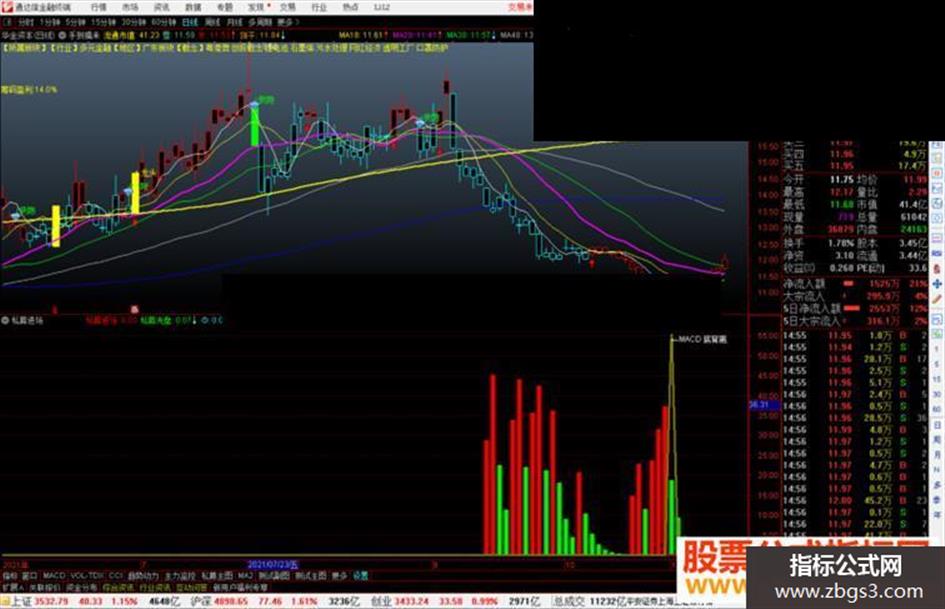The height and width of the screenshot is (609, 945).
Task: Open the 多周期 view
Action: (x=260, y=22)
